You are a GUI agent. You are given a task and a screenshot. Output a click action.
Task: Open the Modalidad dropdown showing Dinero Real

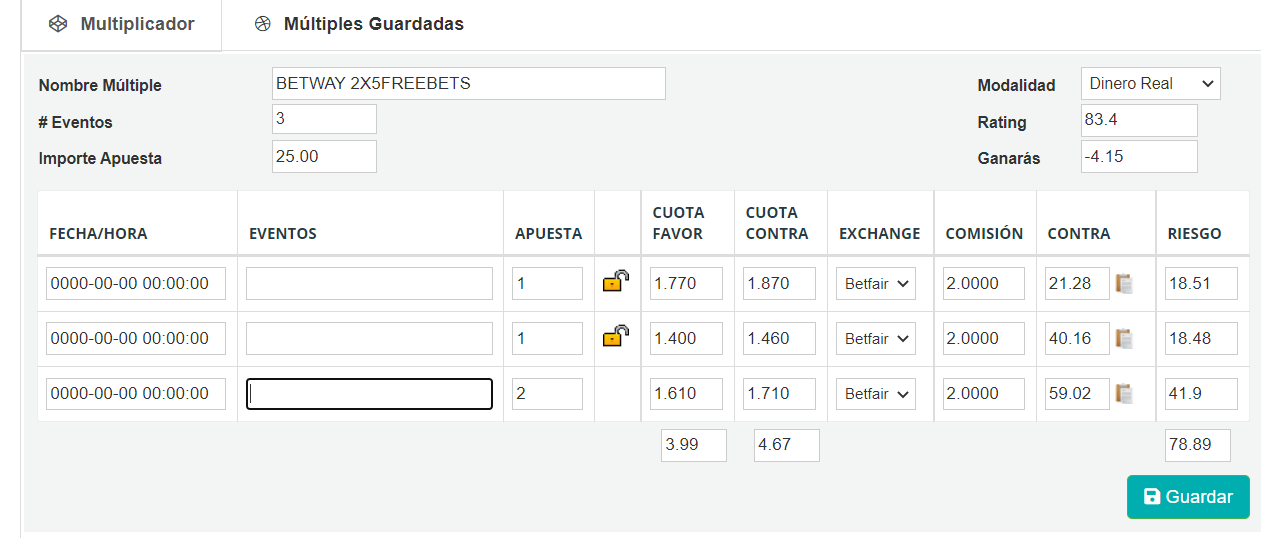point(1151,84)
